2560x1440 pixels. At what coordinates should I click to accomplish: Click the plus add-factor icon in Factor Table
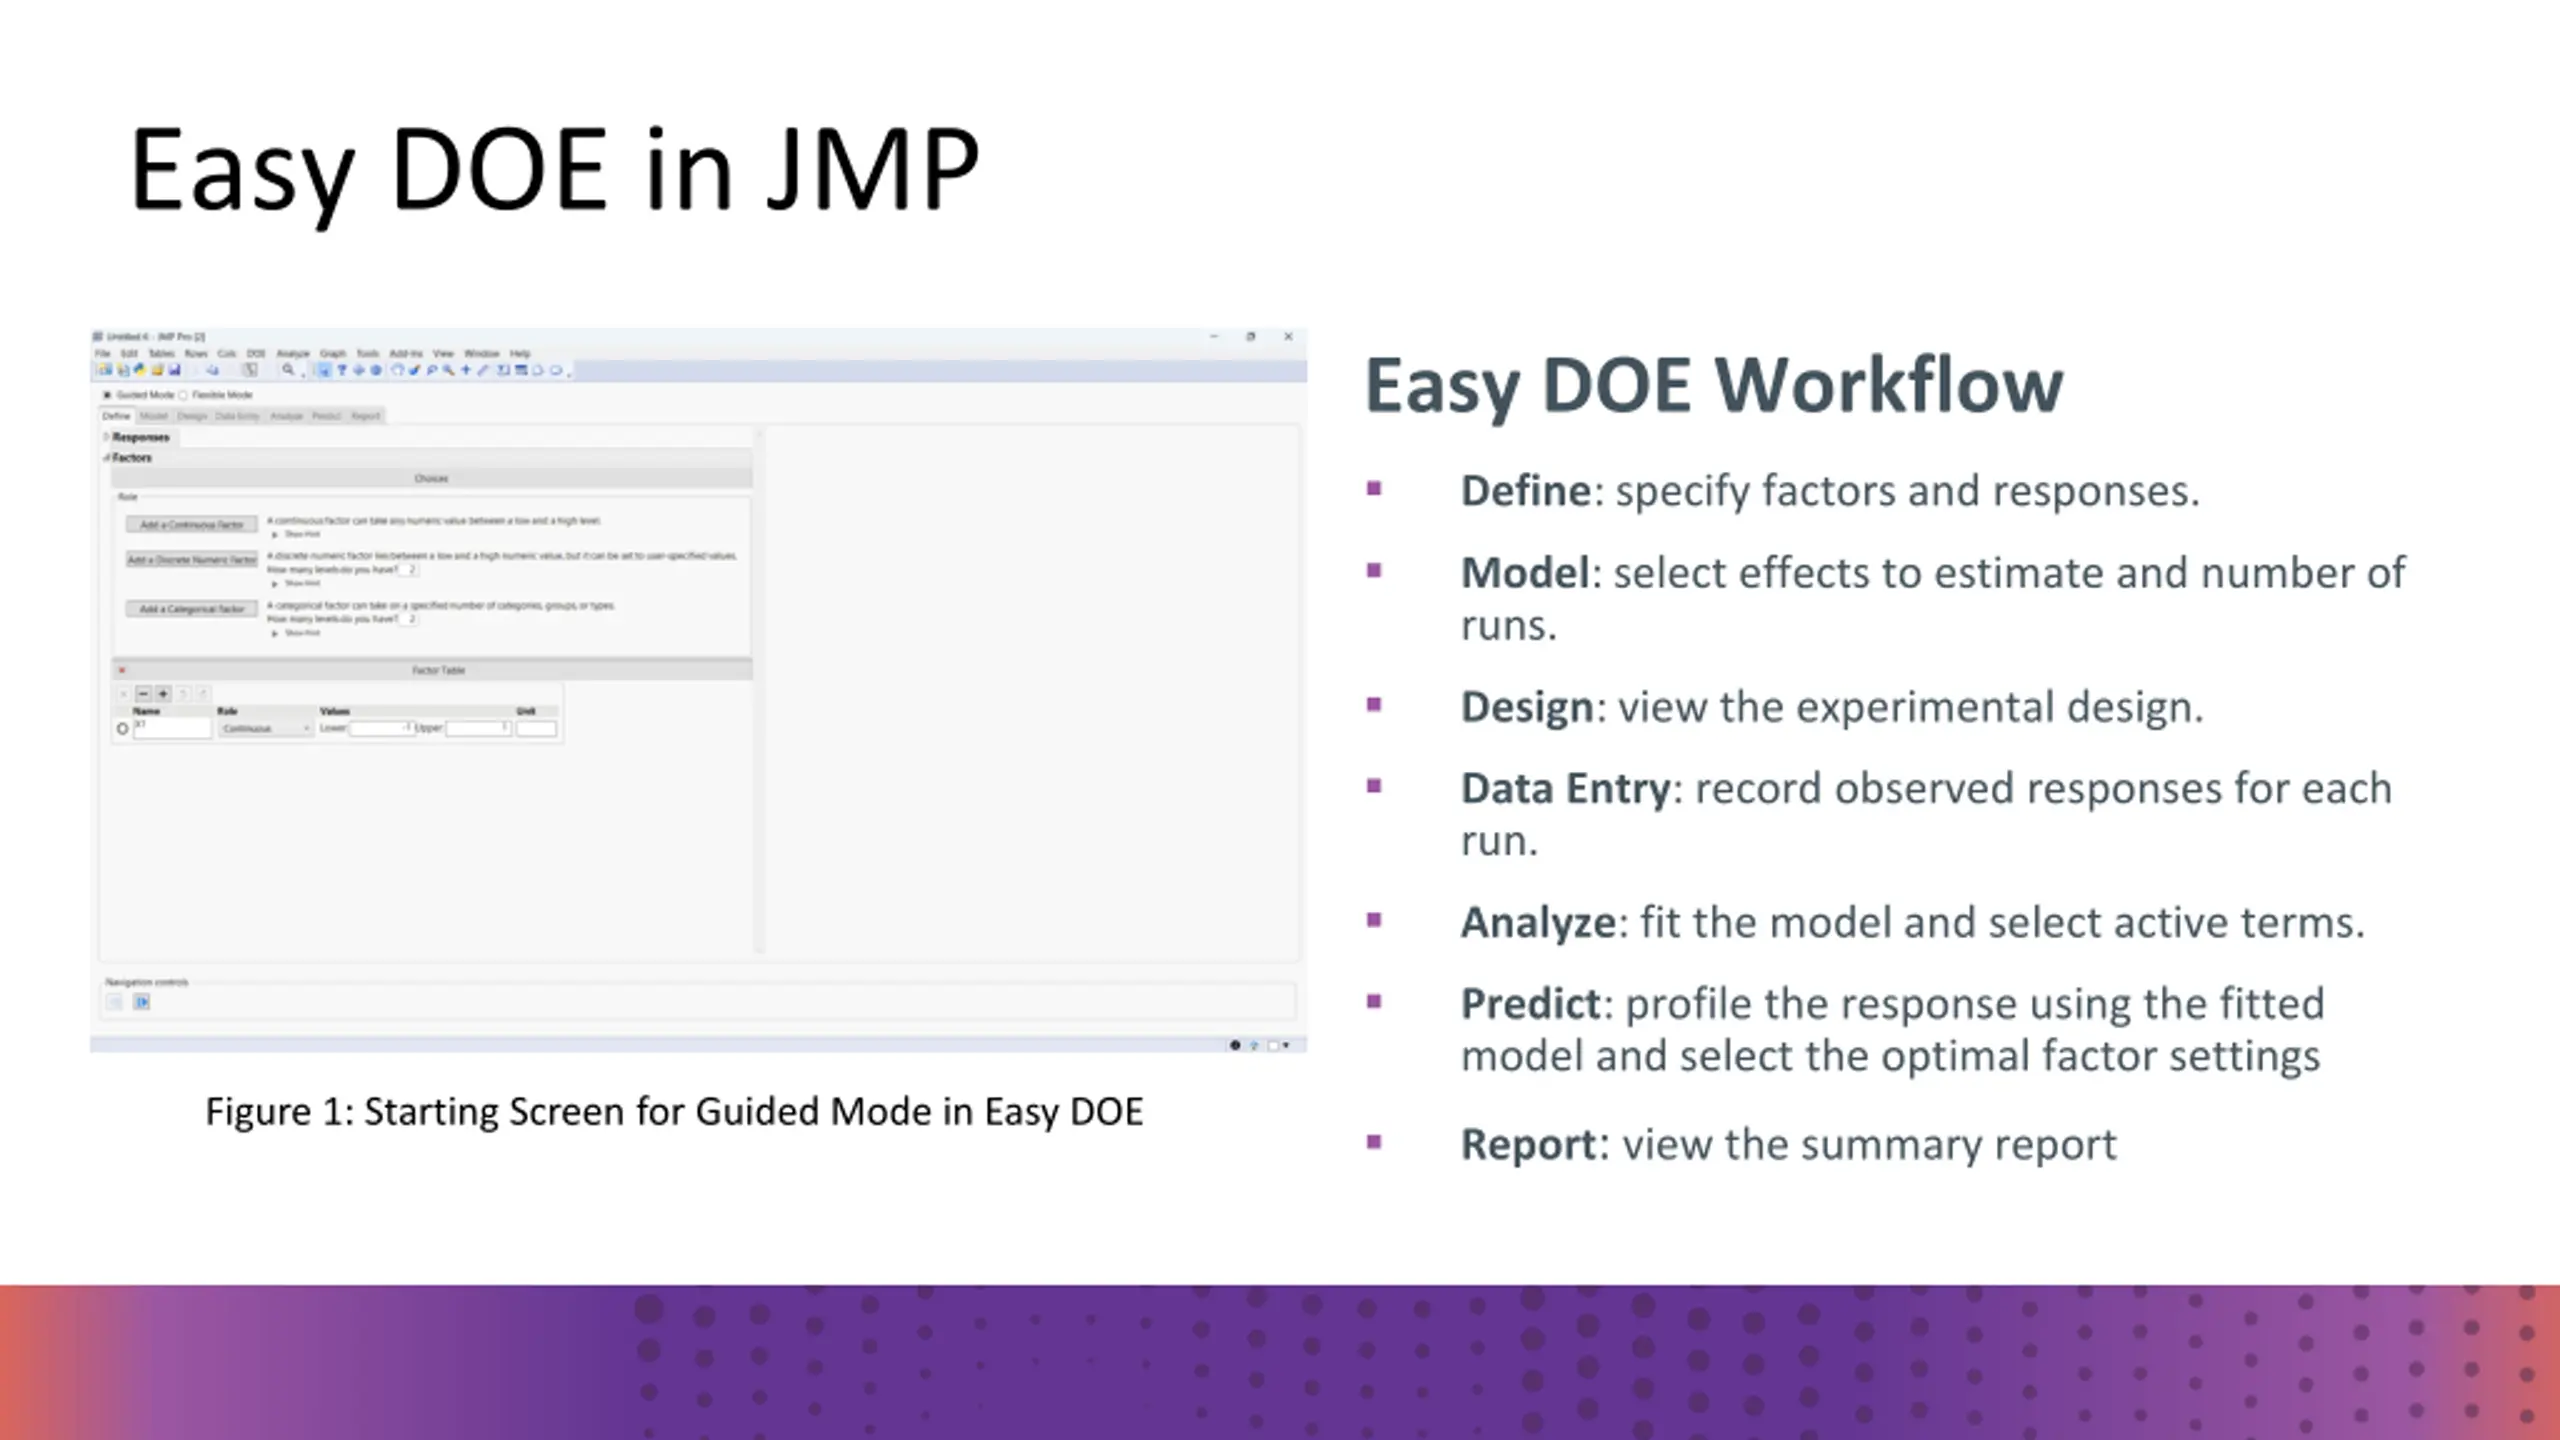(x=163, y=694)
